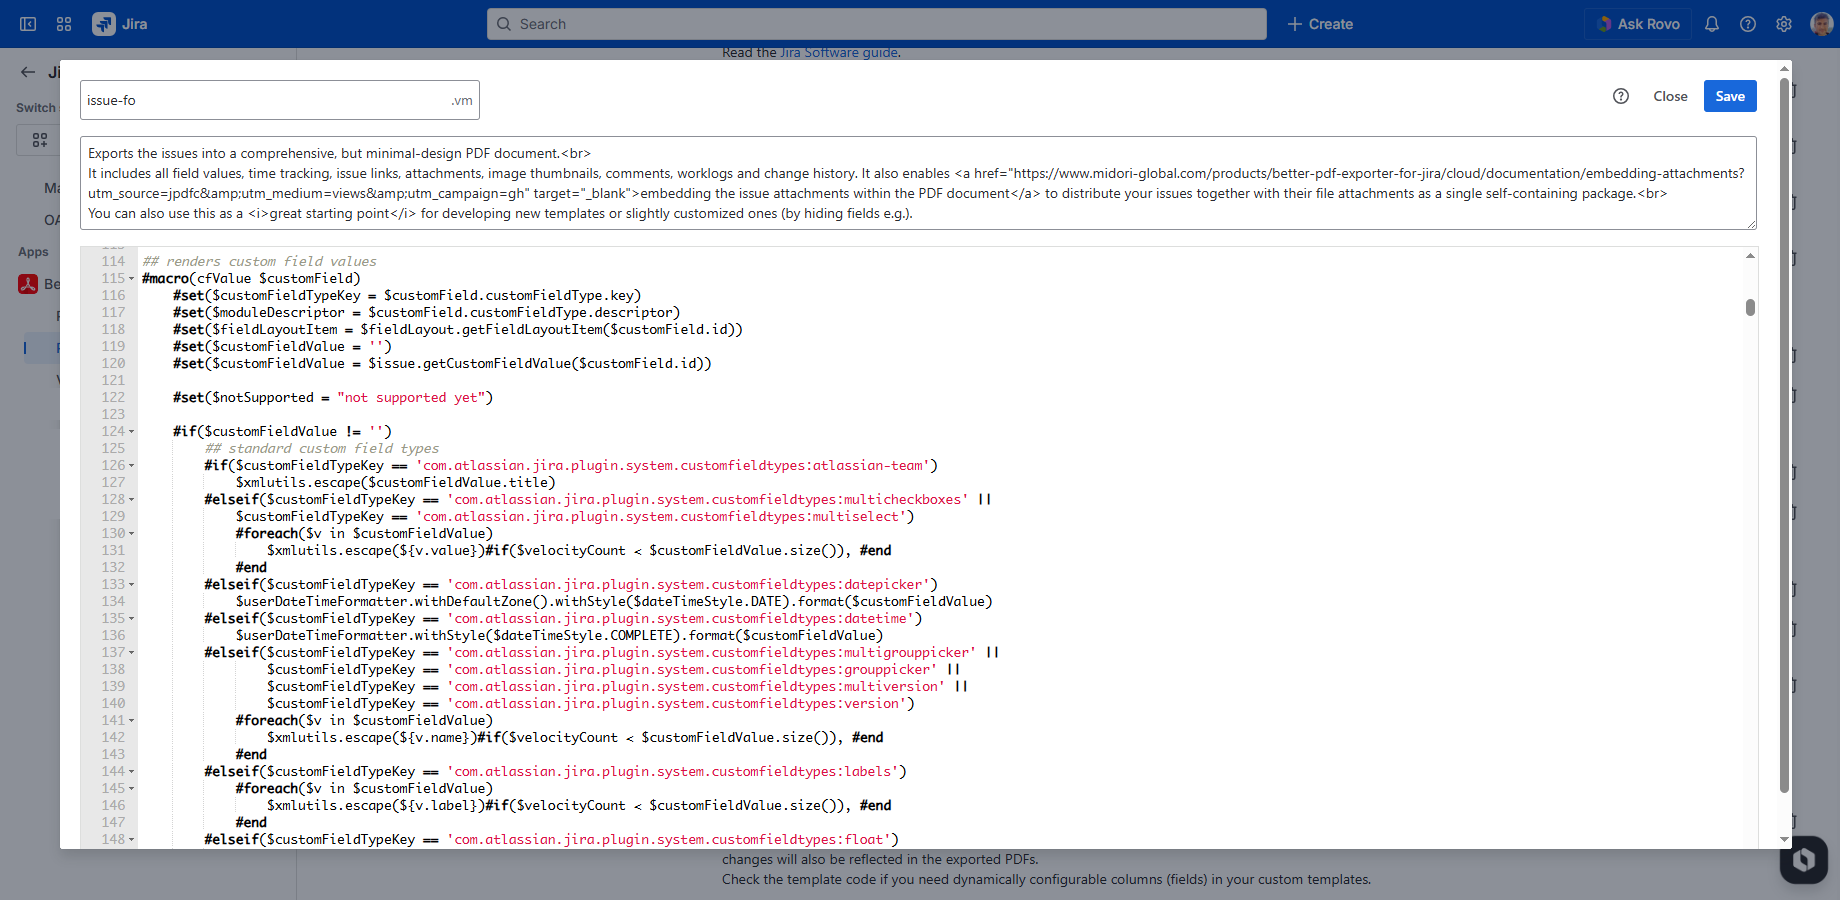Collapse the sidebar panel icon
Viewport: 1840px width, 900px height.
pos(28,24)
